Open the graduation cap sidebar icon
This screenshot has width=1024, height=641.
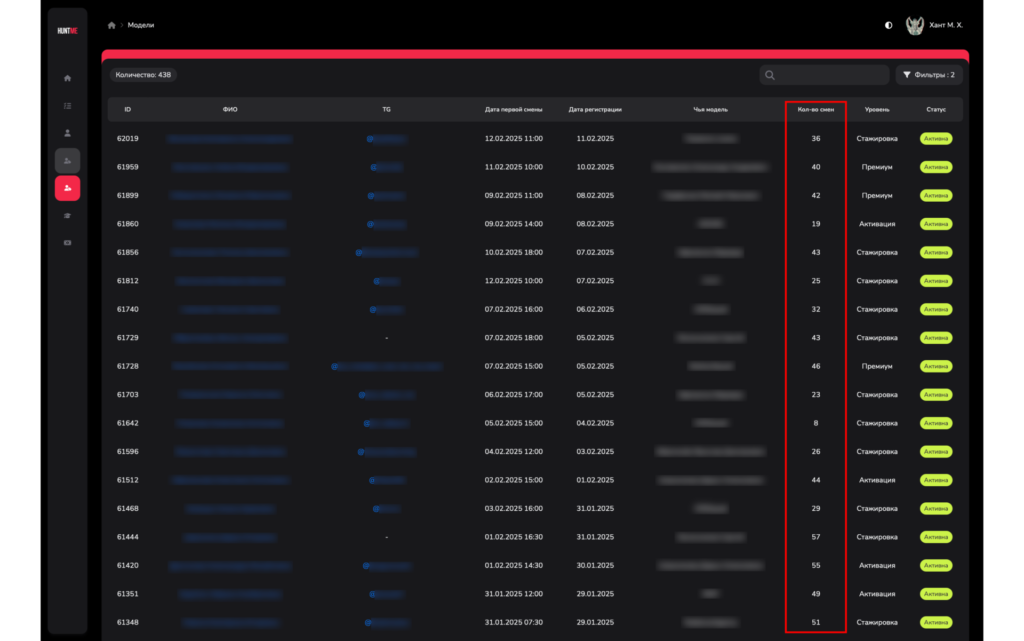[67, 215]
